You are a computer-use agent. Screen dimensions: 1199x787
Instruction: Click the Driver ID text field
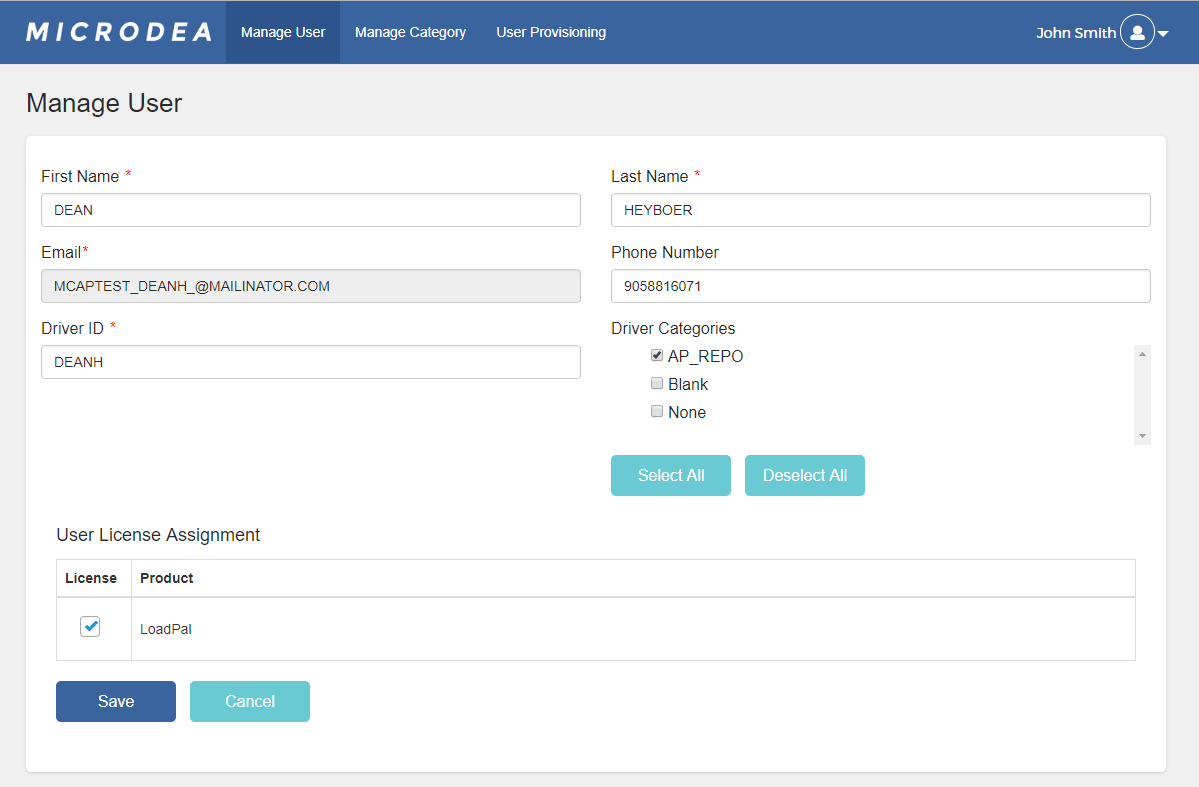(310, 361)
